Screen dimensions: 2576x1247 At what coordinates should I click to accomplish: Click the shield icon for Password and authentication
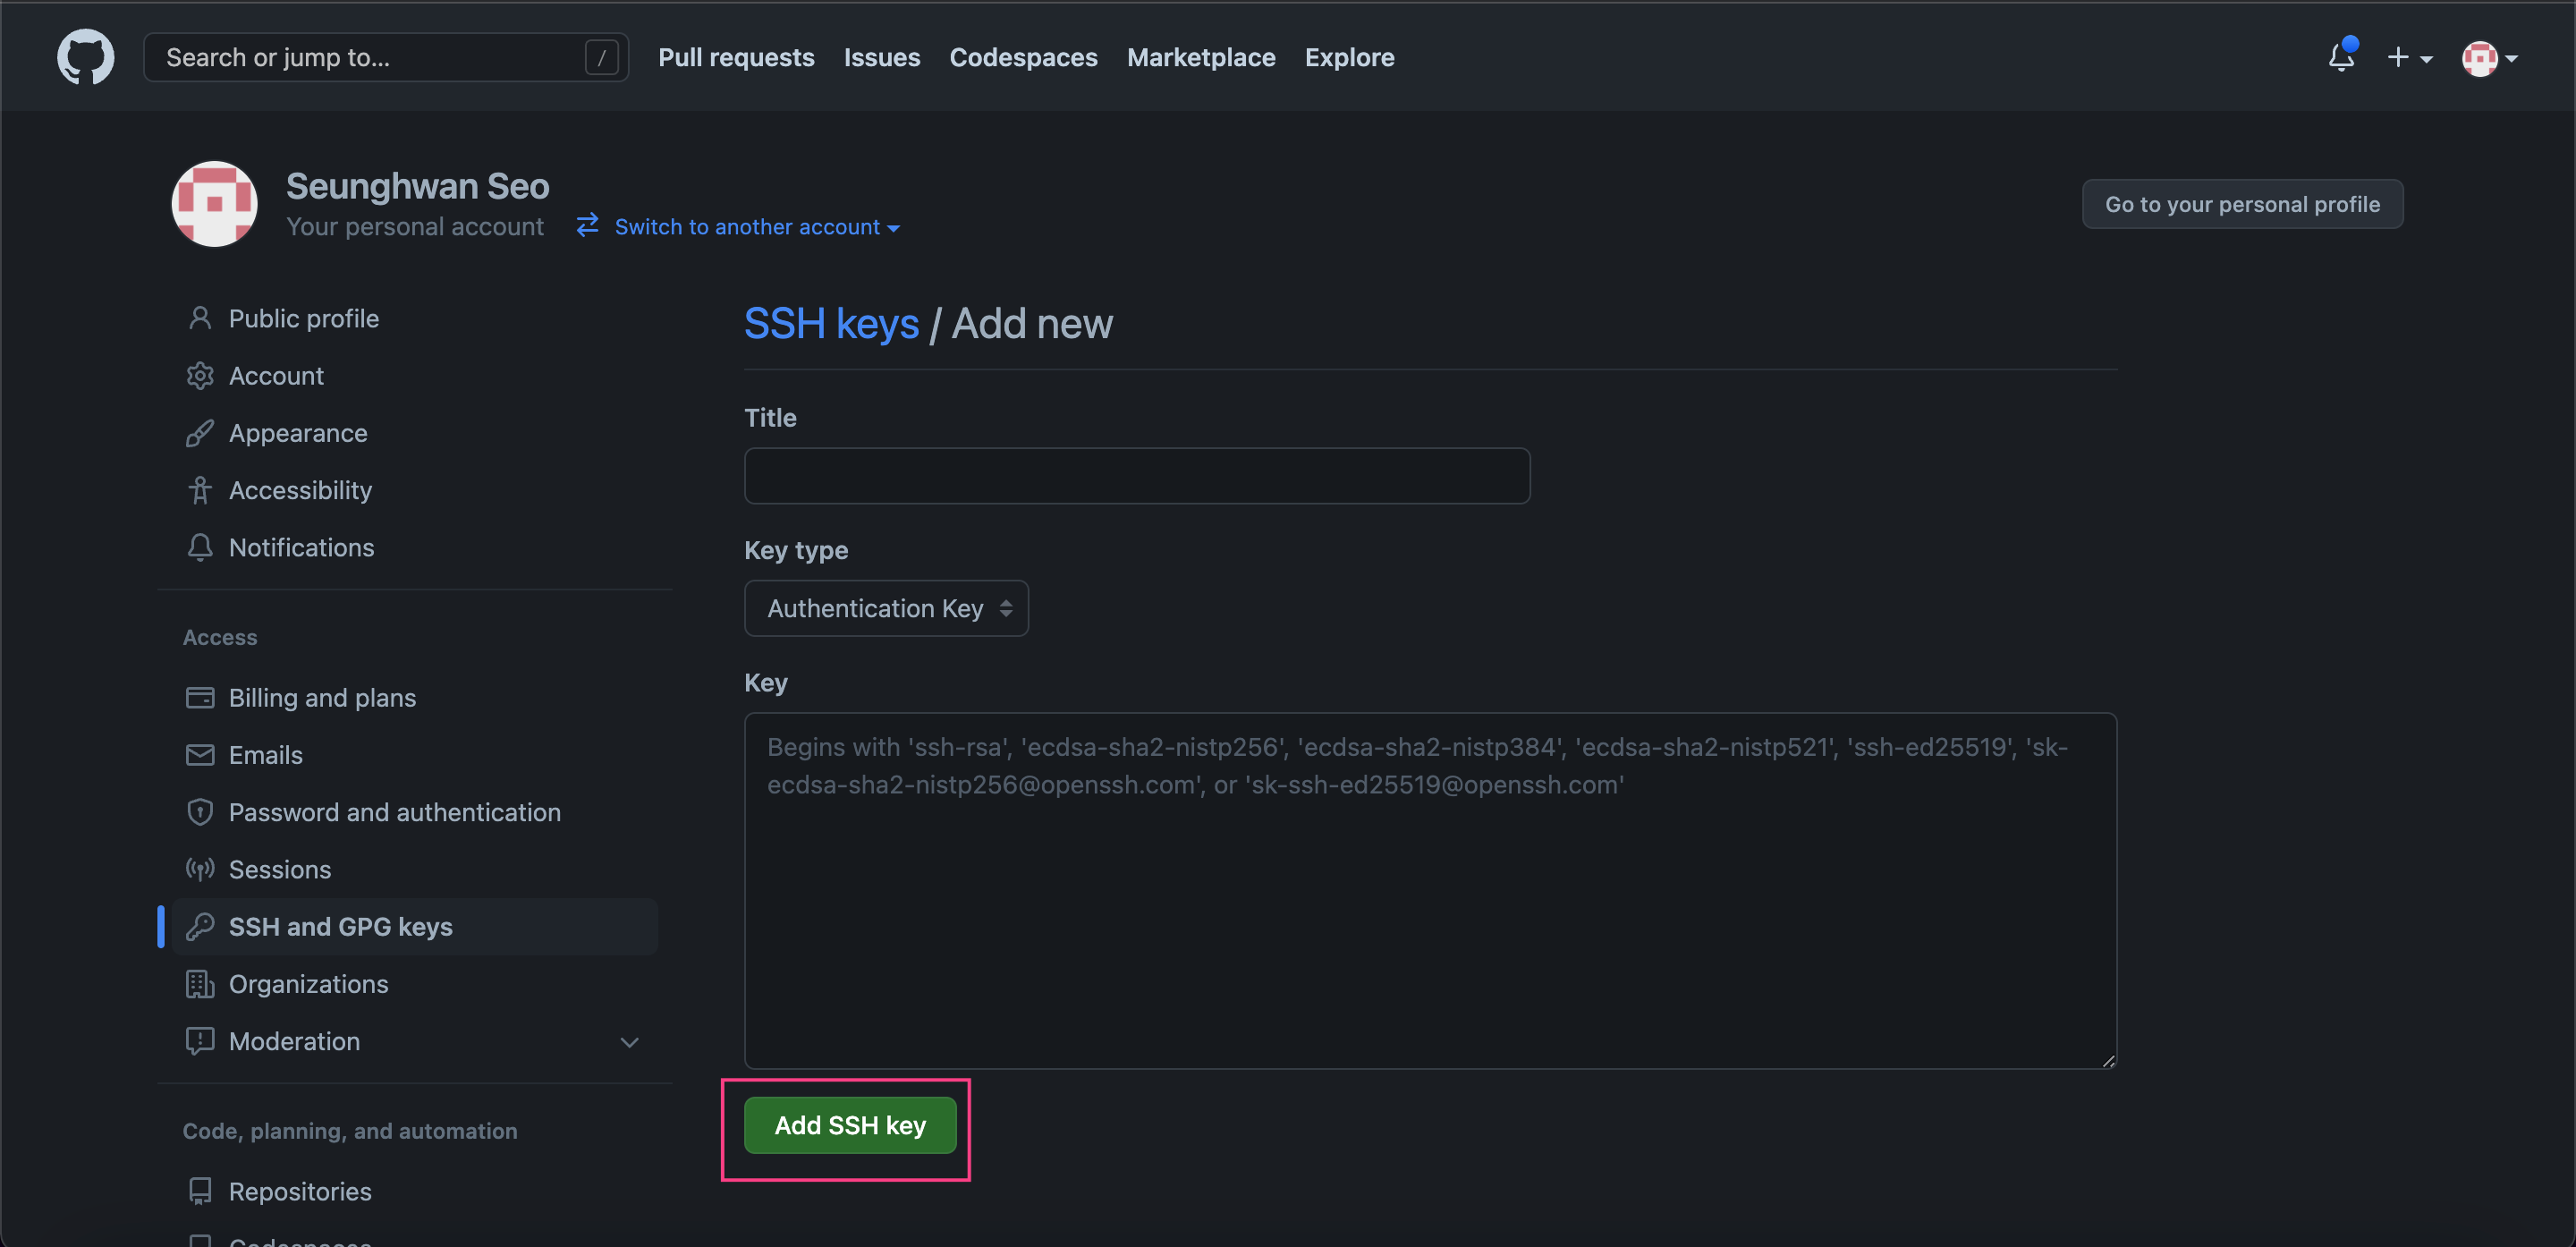pos(200,812)
